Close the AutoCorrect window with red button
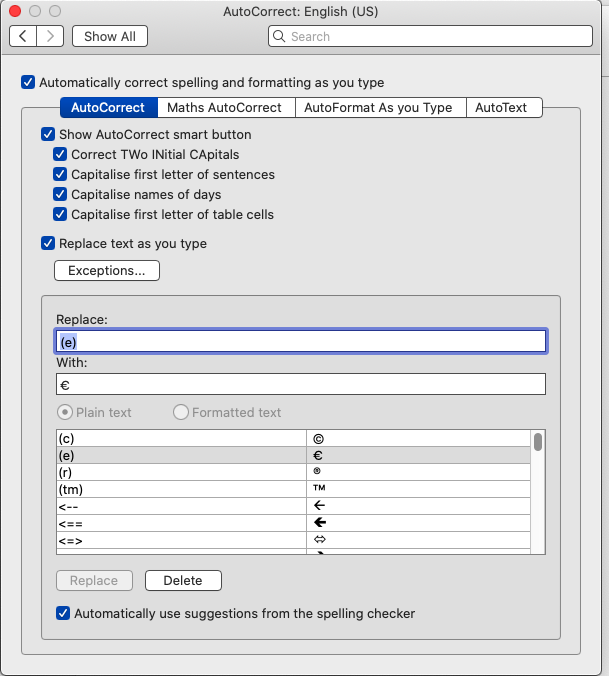The height and width of the screenshot is (676, 609). coord(15,11)
